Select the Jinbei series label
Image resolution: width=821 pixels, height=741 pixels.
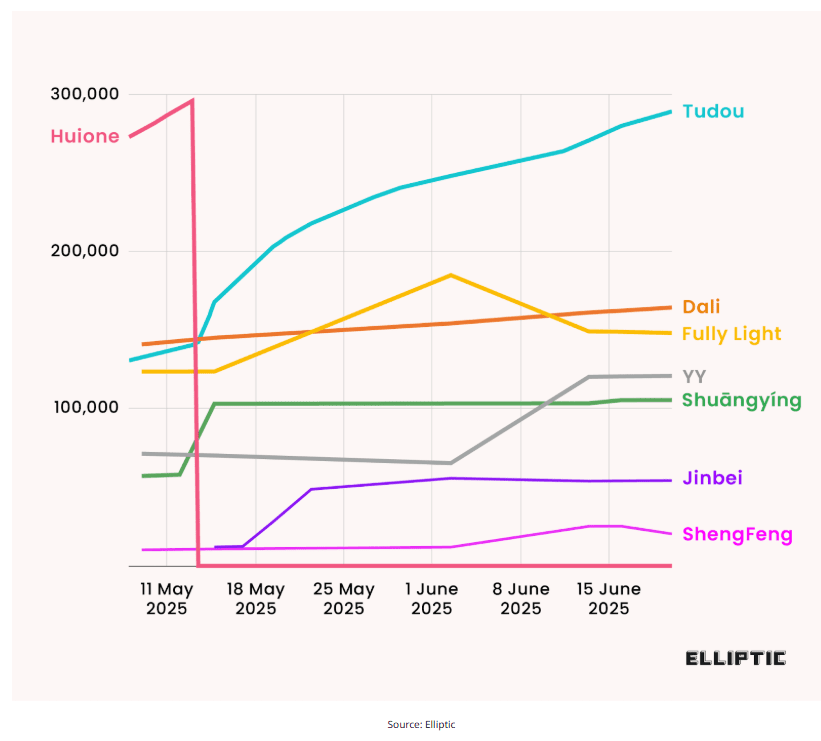712,478
